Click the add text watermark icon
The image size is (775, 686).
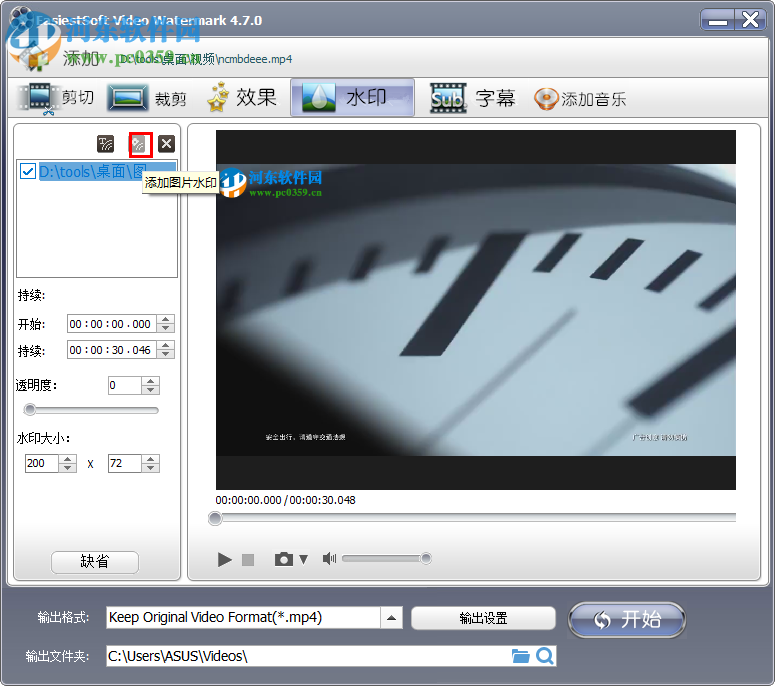[105, 144]
